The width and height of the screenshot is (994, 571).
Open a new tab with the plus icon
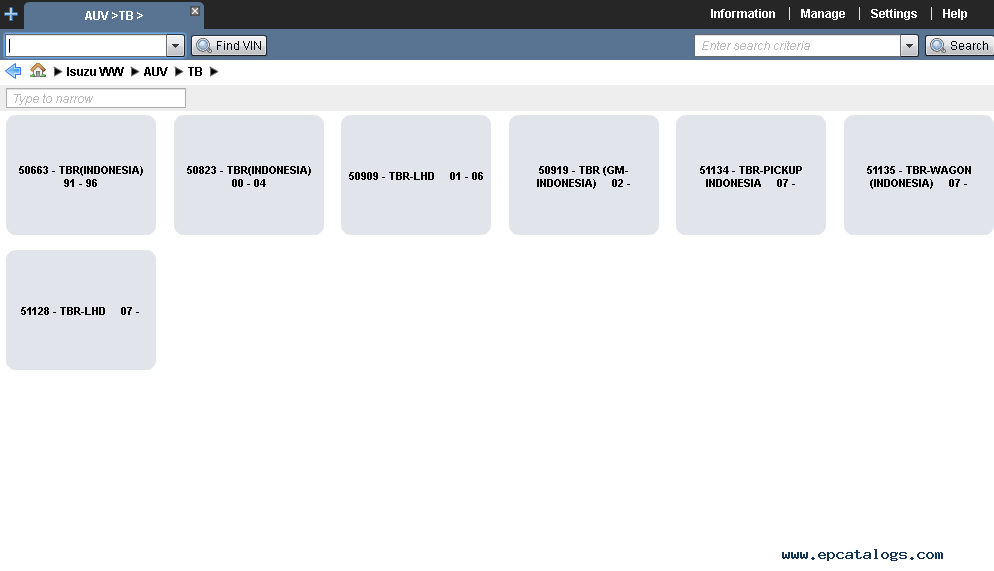[11, 14]
